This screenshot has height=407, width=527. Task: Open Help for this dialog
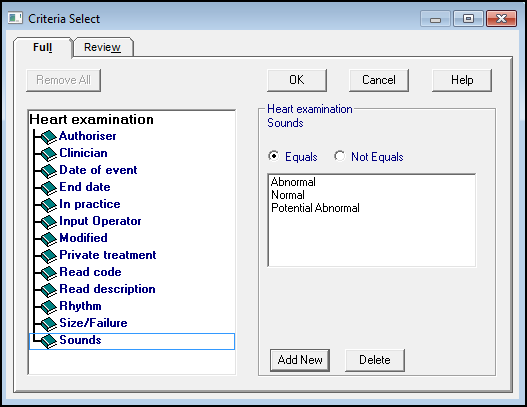pyautogui.click(x=462, y=80)
